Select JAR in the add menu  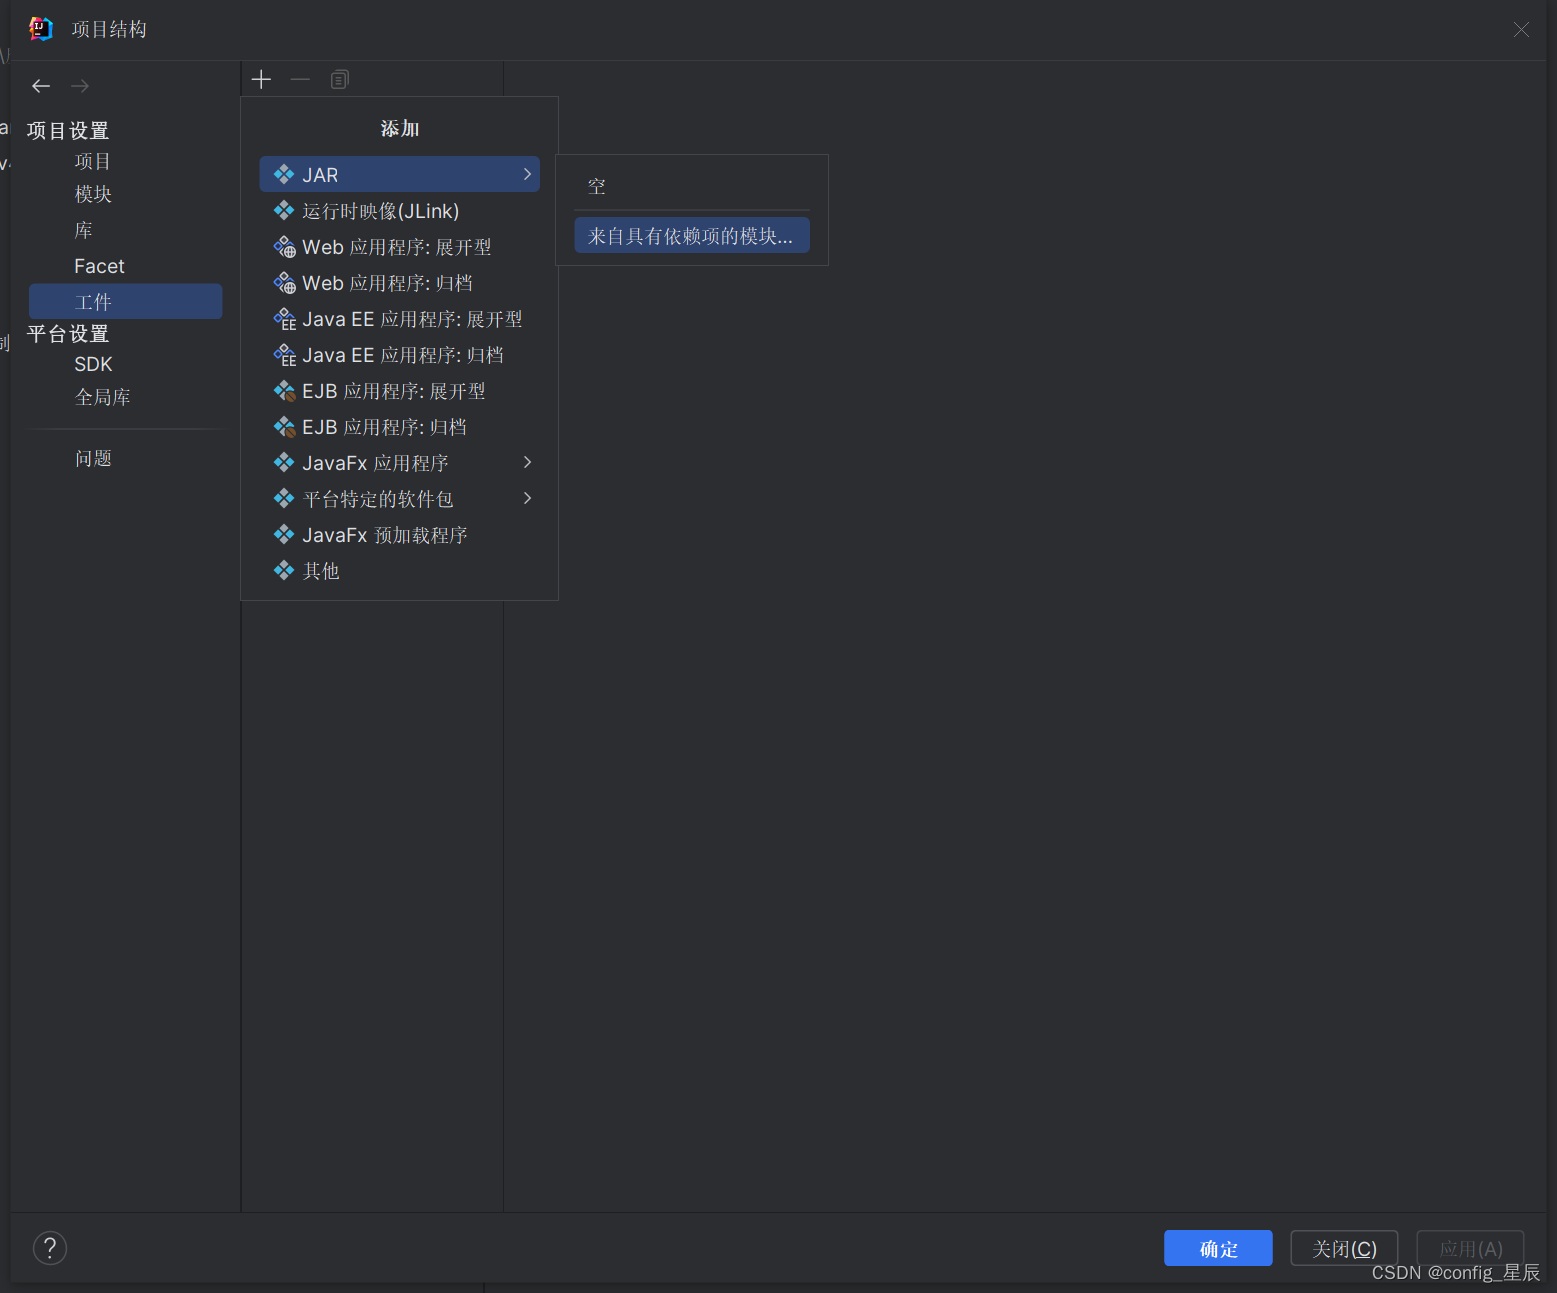(399, 174)
